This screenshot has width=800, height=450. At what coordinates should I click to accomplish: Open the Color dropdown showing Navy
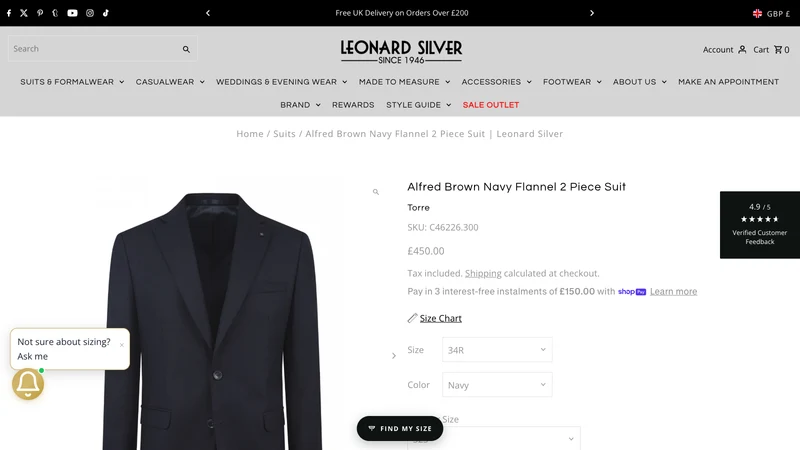497,385
